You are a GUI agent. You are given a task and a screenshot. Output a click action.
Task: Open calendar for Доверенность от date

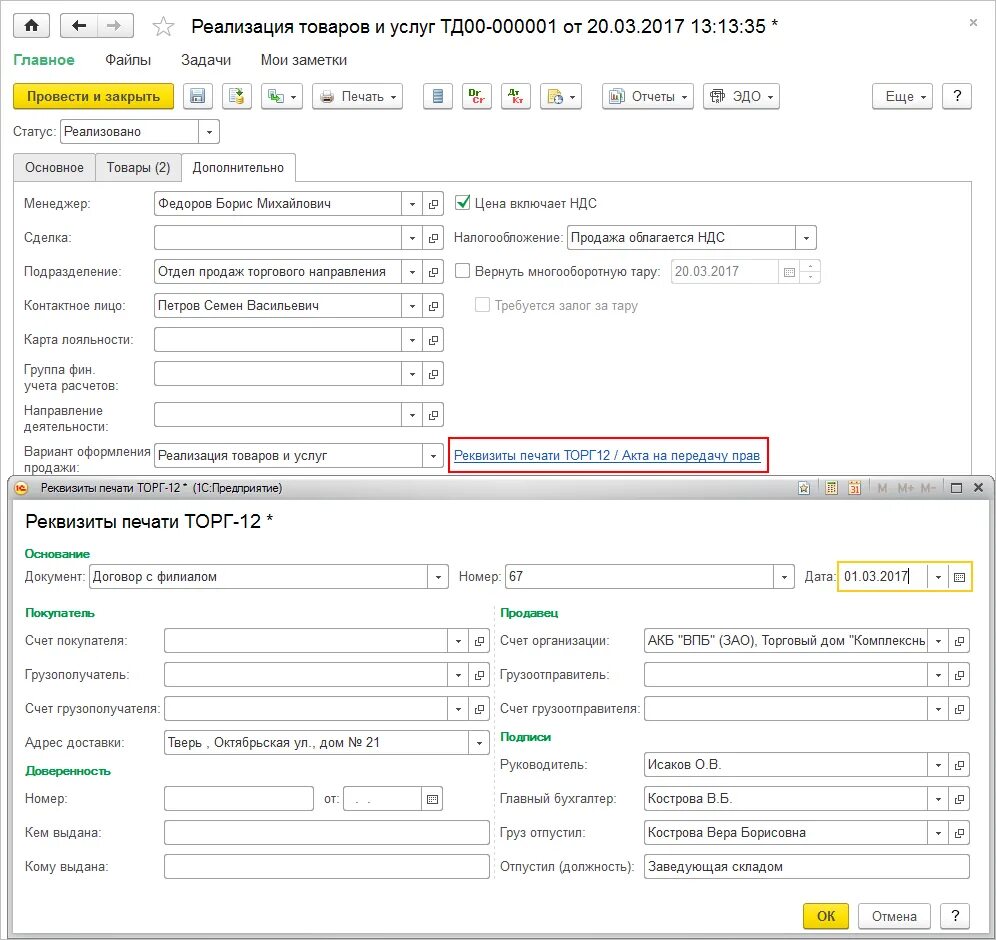pos(432,799)
